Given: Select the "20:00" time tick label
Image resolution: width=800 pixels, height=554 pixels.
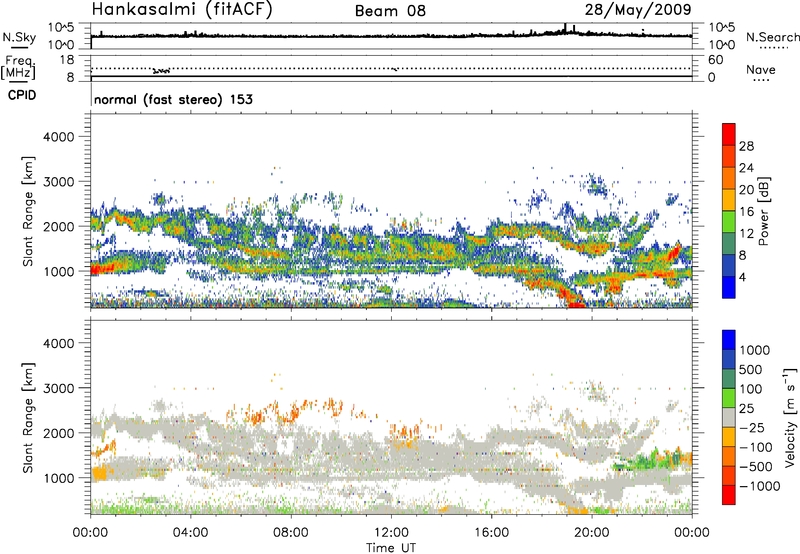Looking at the screenshot, I should click(592, 533).
